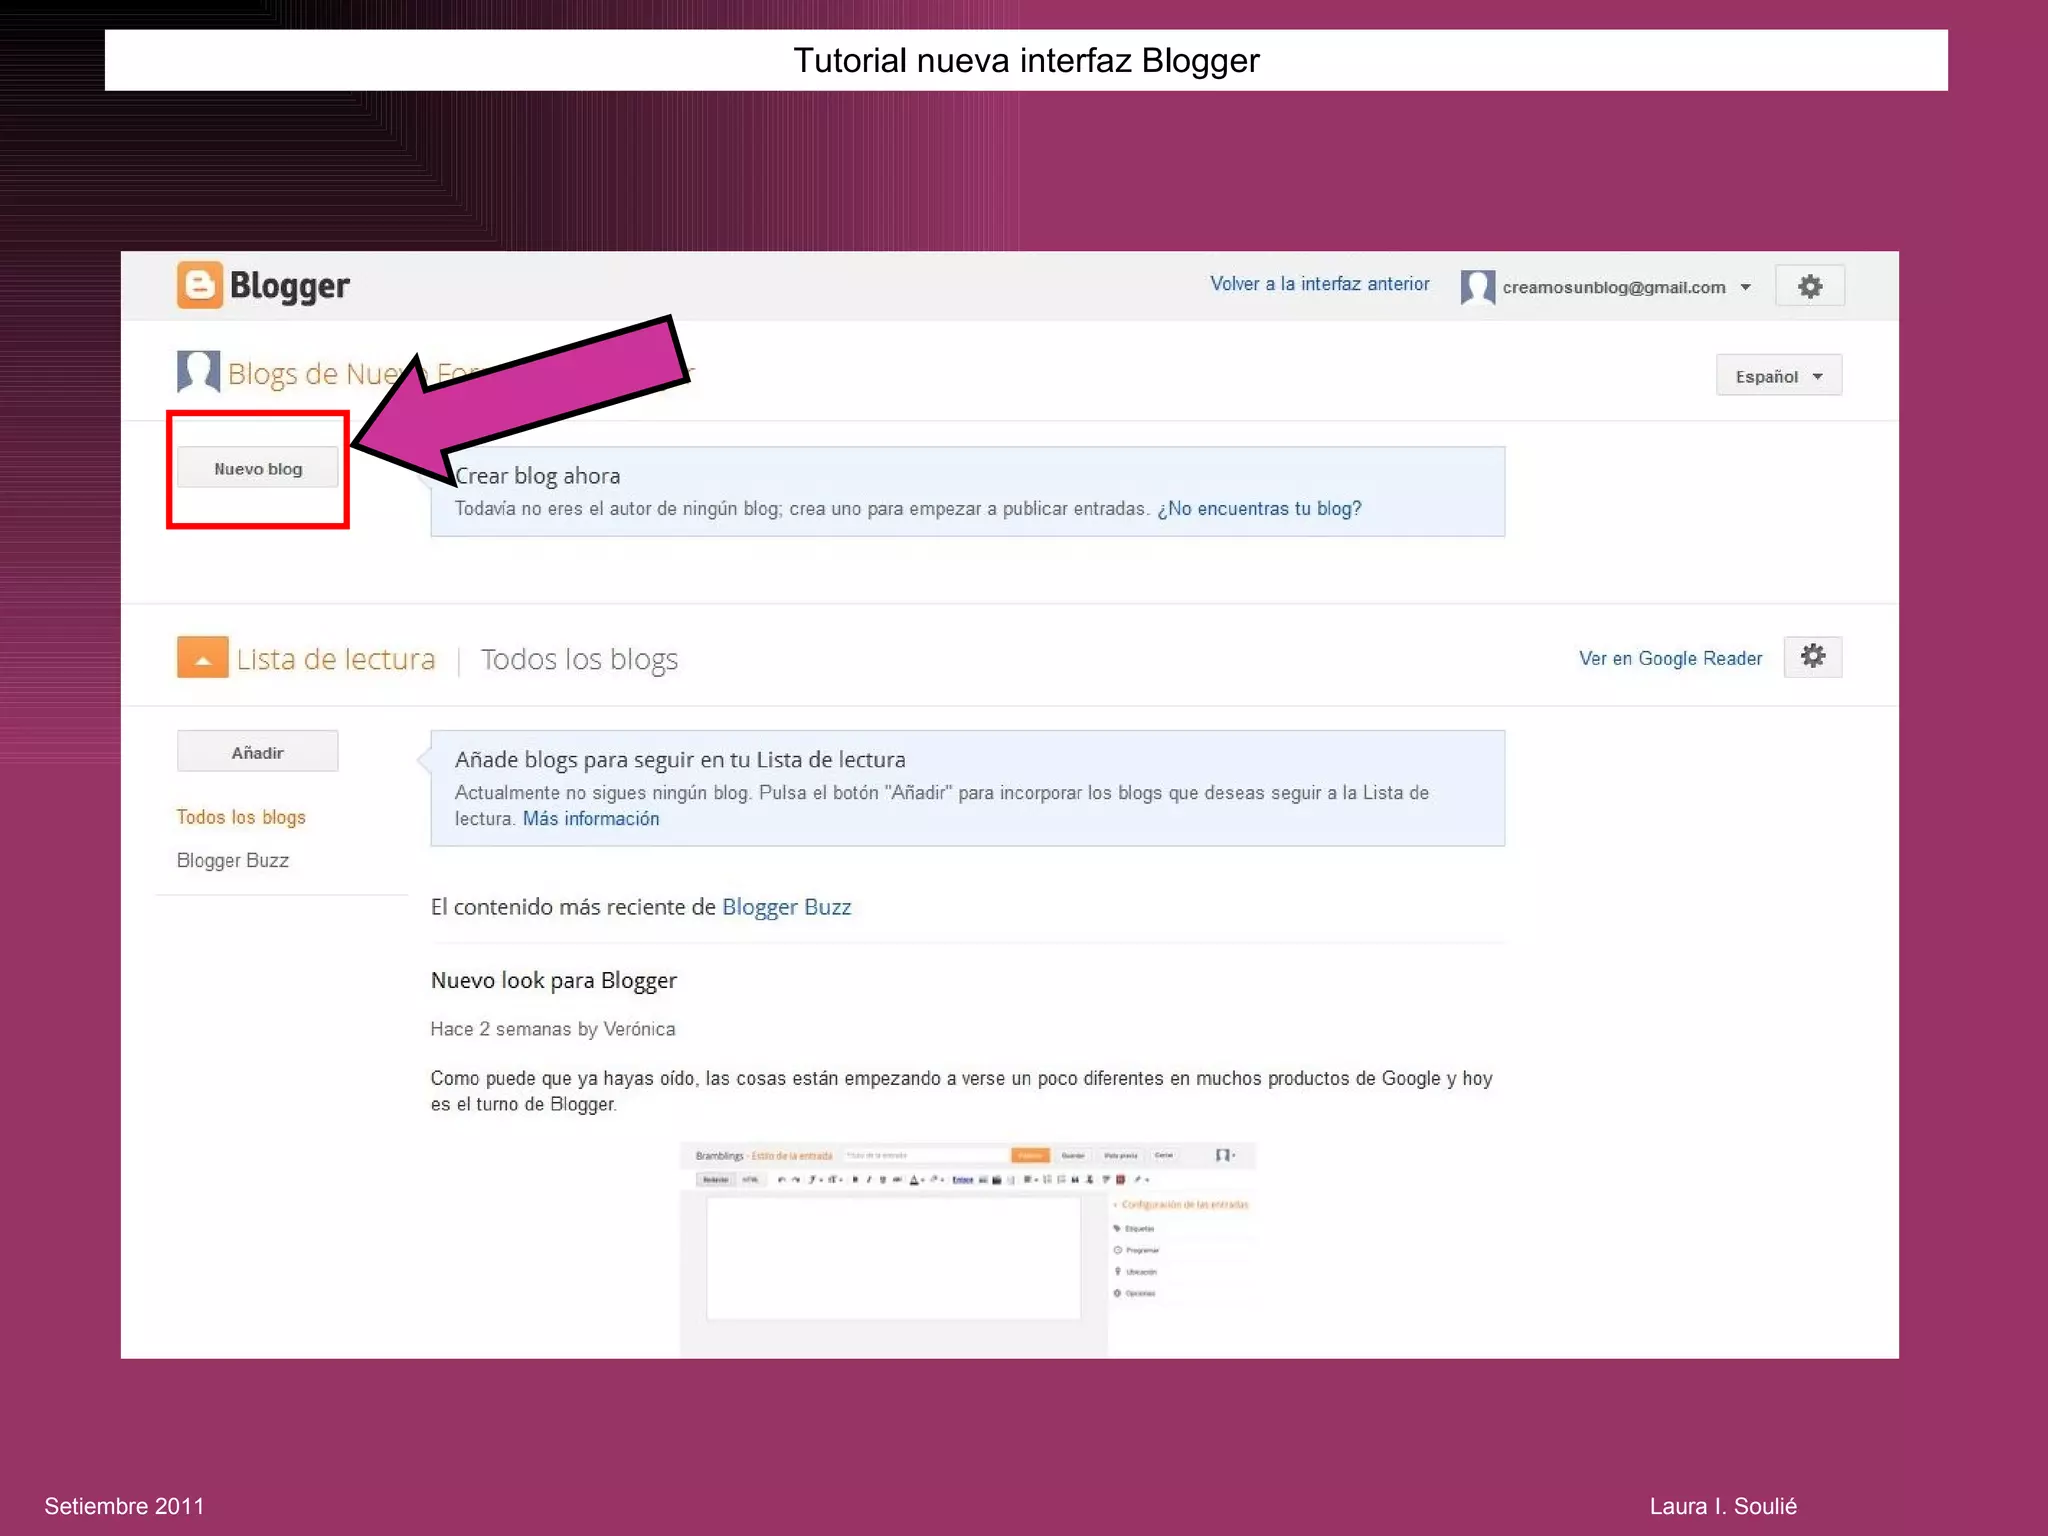Click the profile picture beside Blogs de Nueva

pyautogui.click(x=198, y=372)
